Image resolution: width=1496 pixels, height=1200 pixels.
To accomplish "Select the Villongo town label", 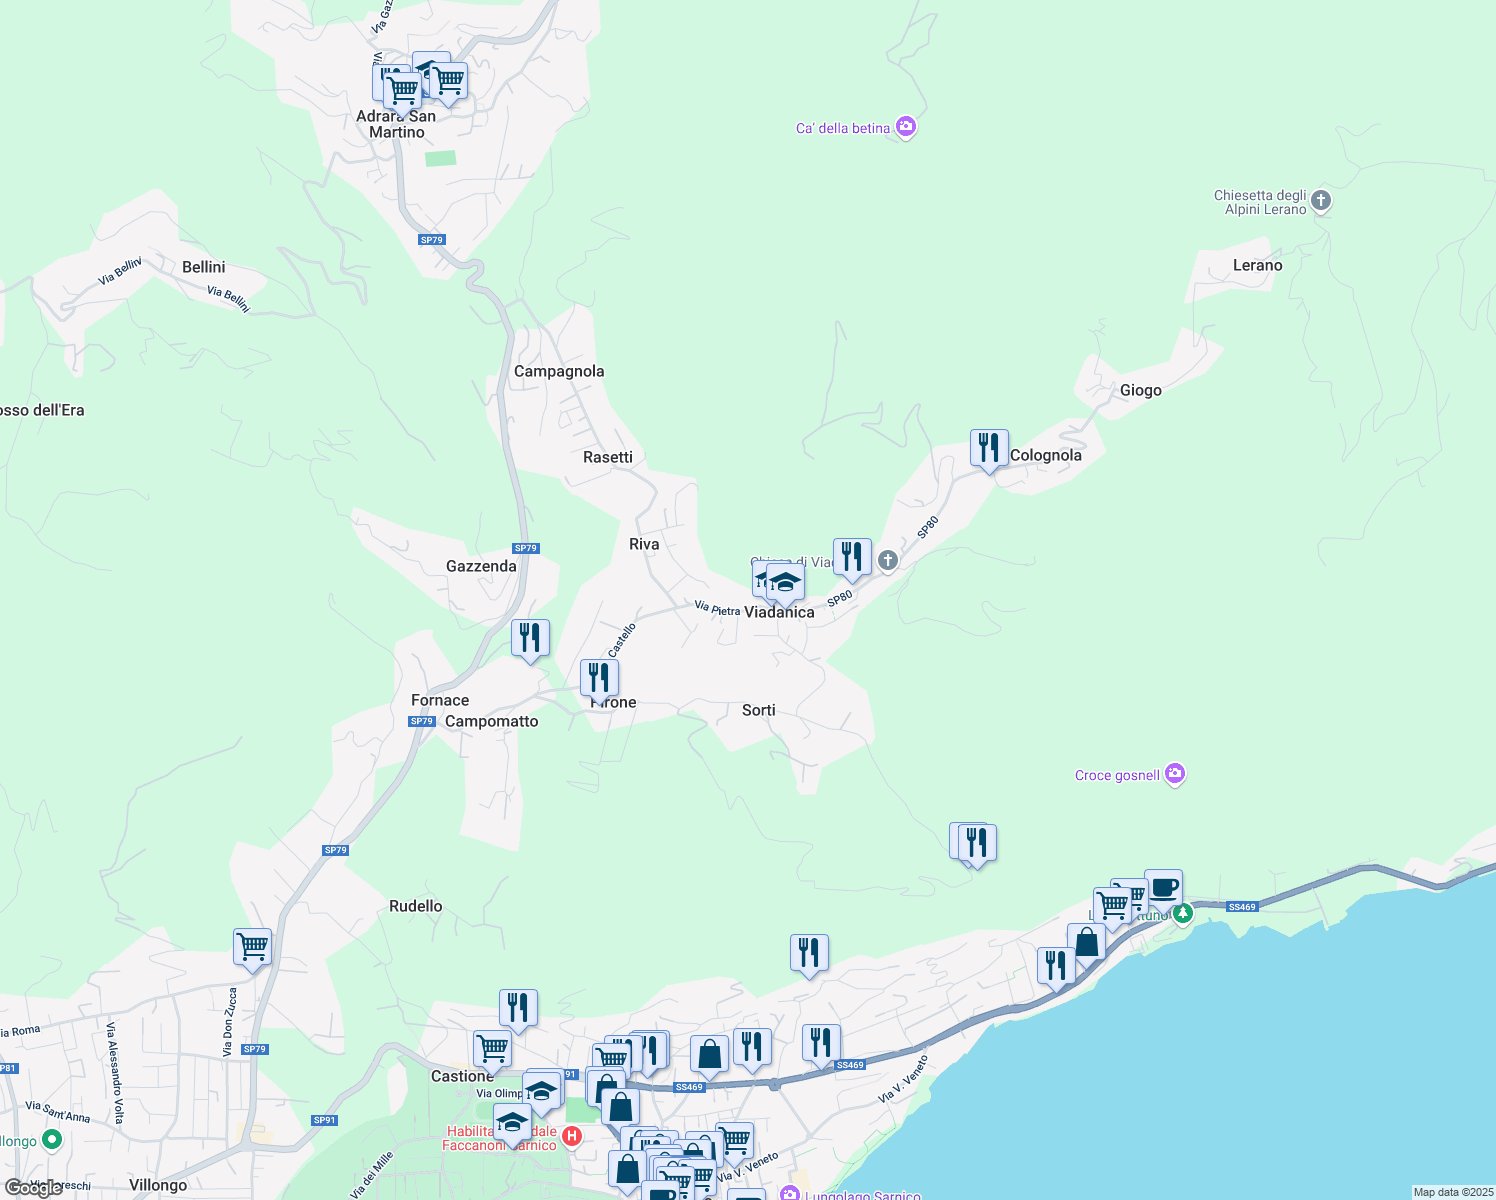I will click(158, 1185).
